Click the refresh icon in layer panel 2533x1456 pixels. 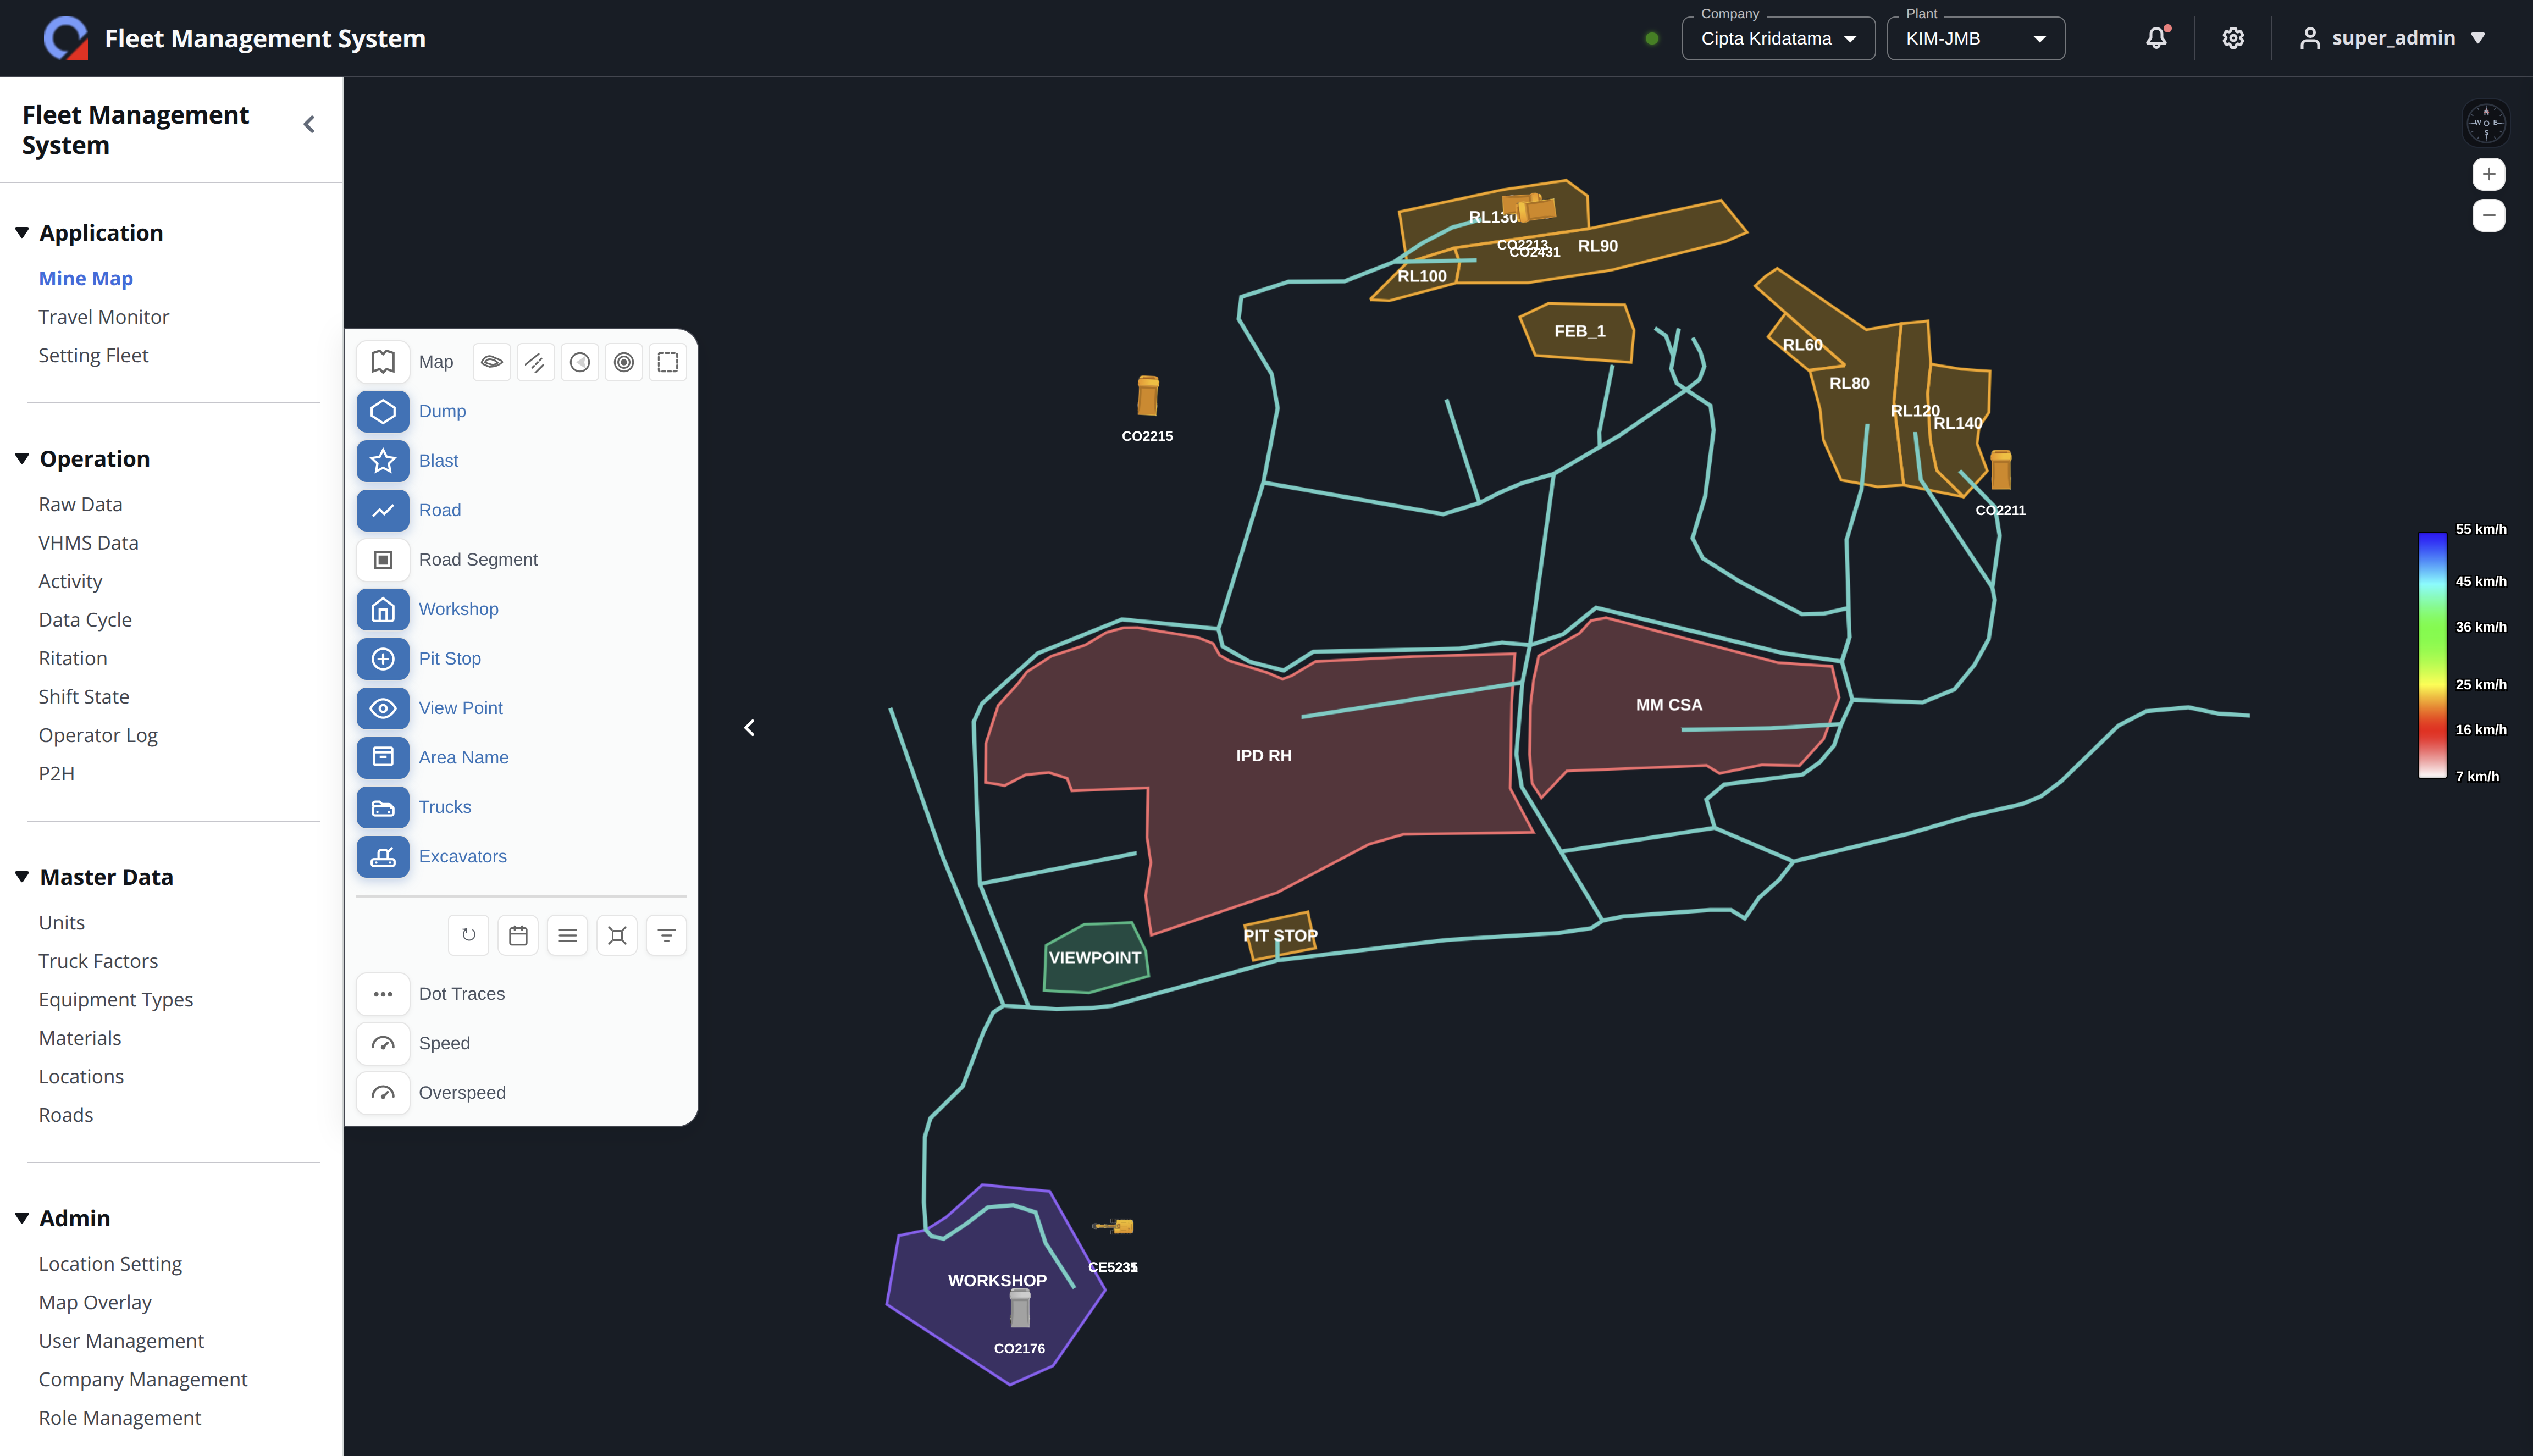click(468, 935)
